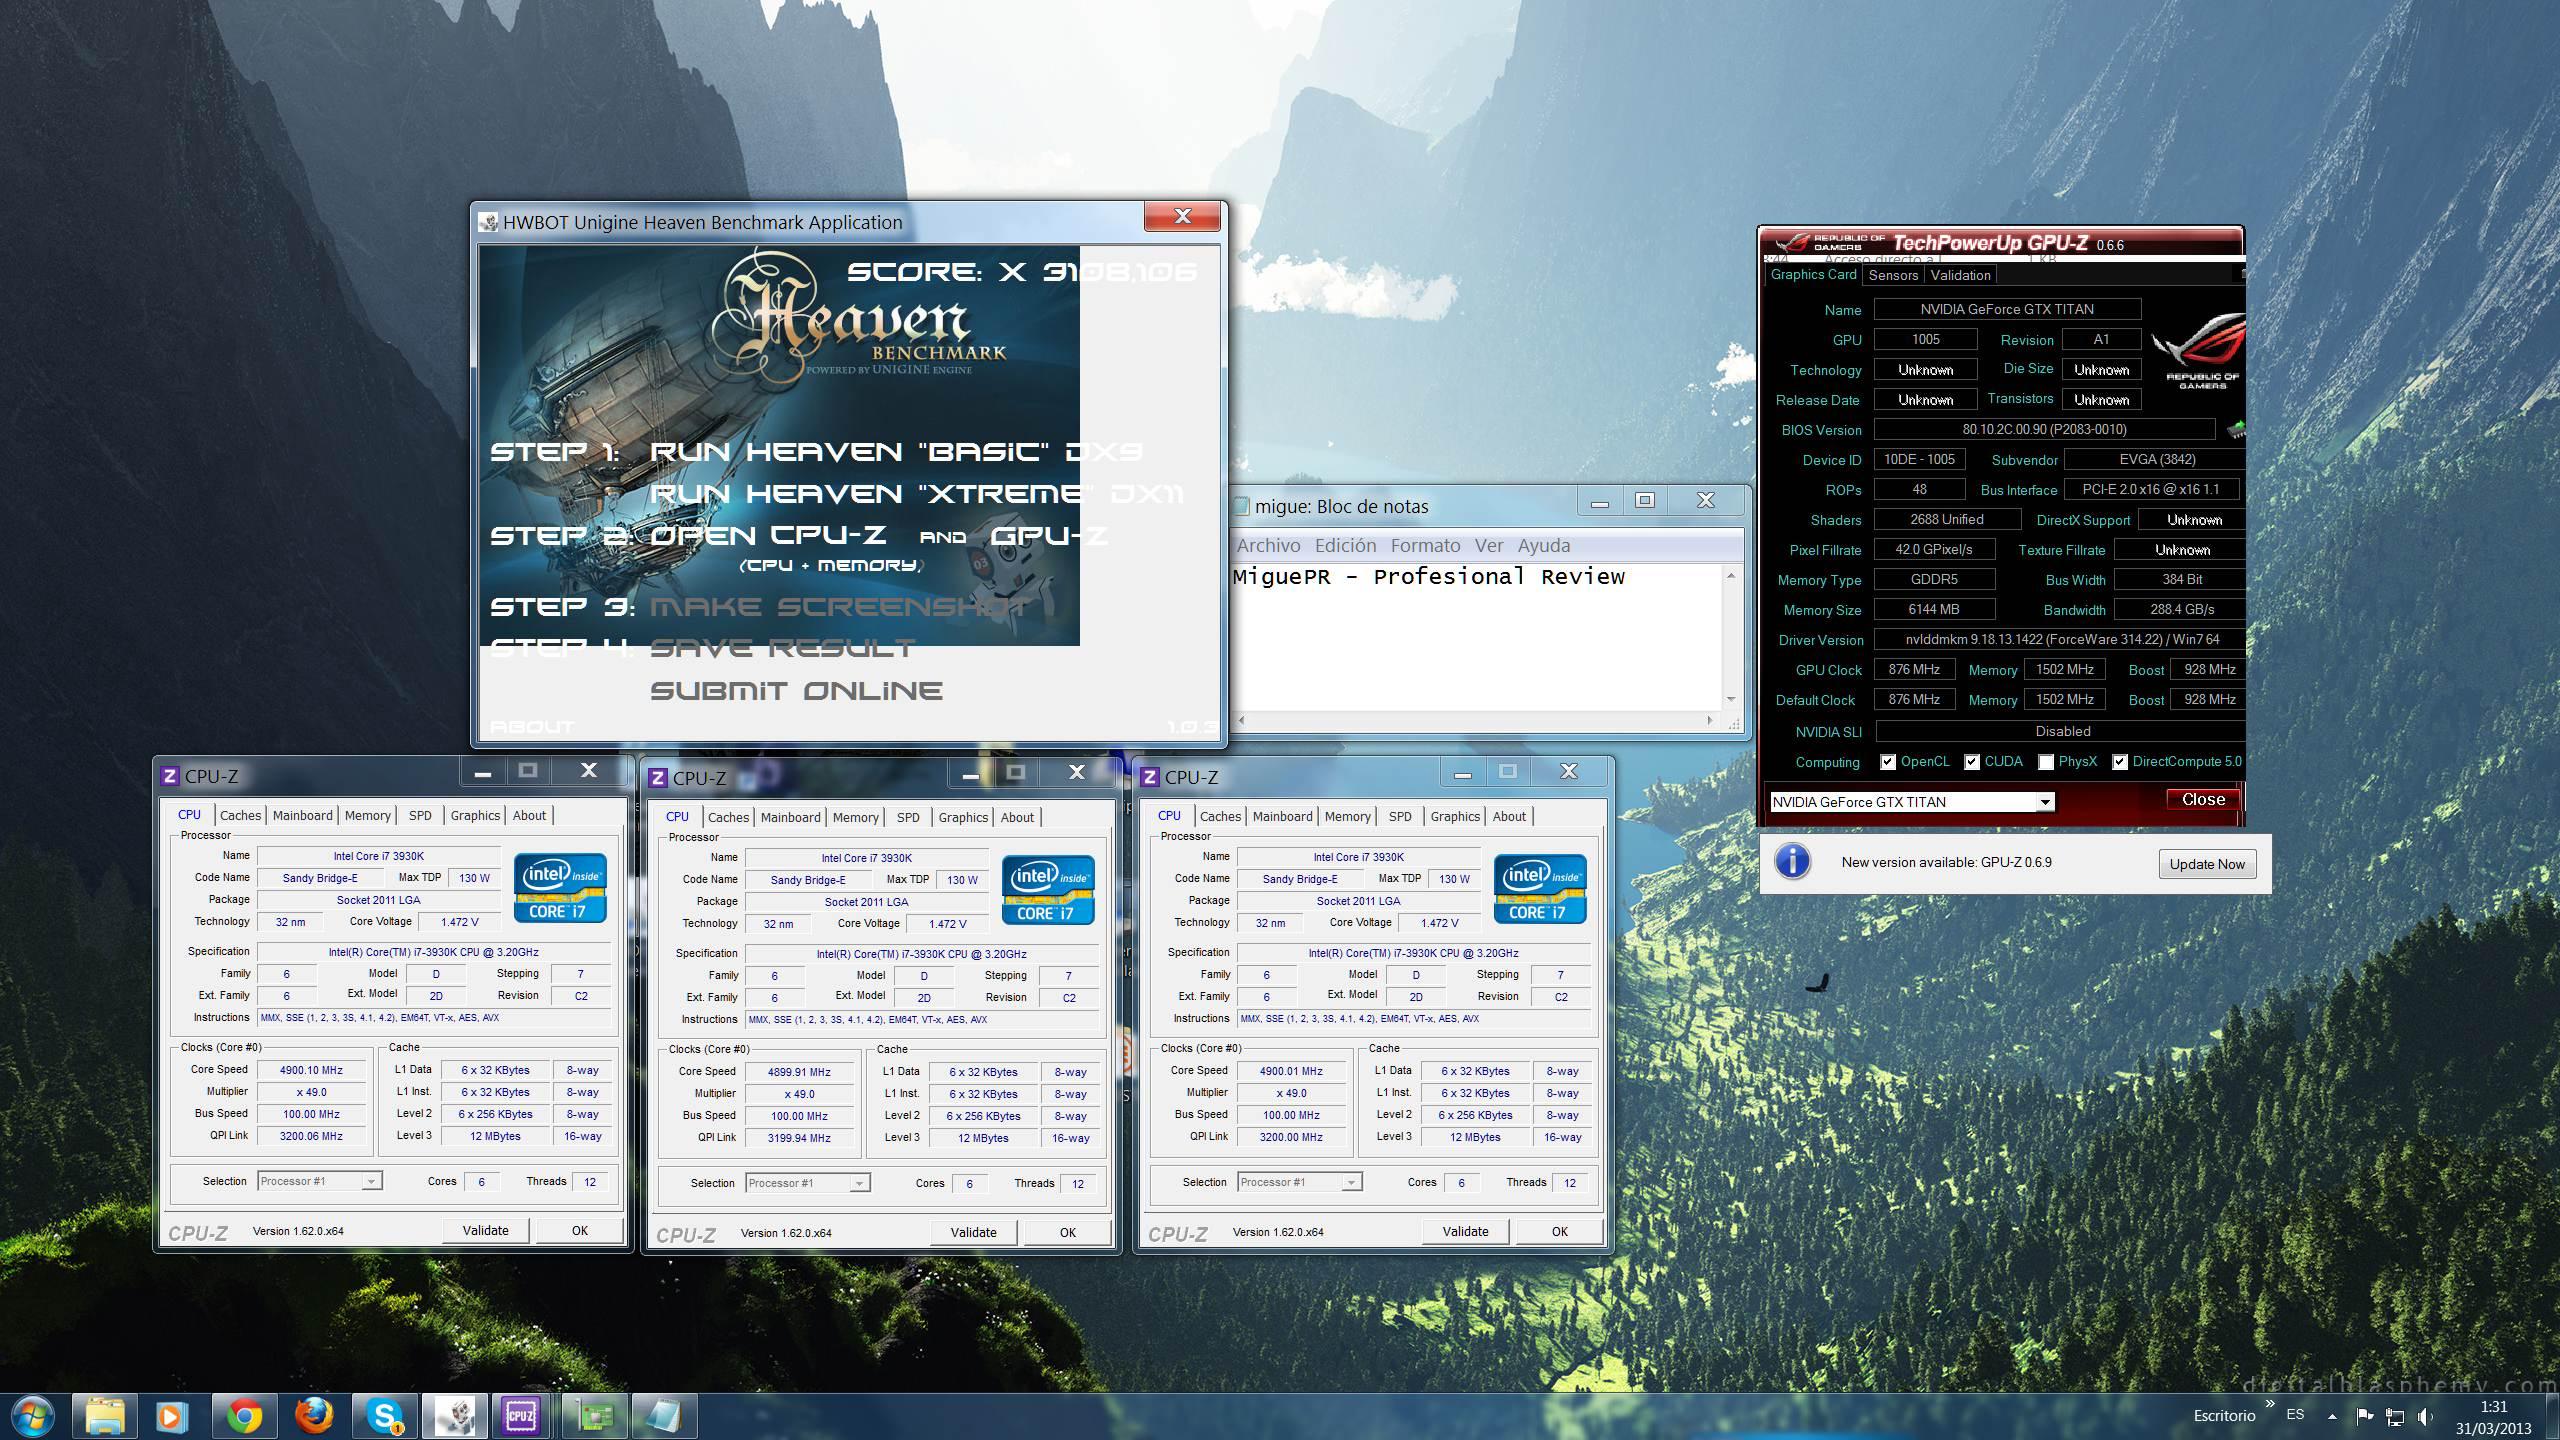The width and height of the screenshot is (2560, 1440).
Task: Click the volume speaker tray icon
Action: [x=2426, y=1416]
